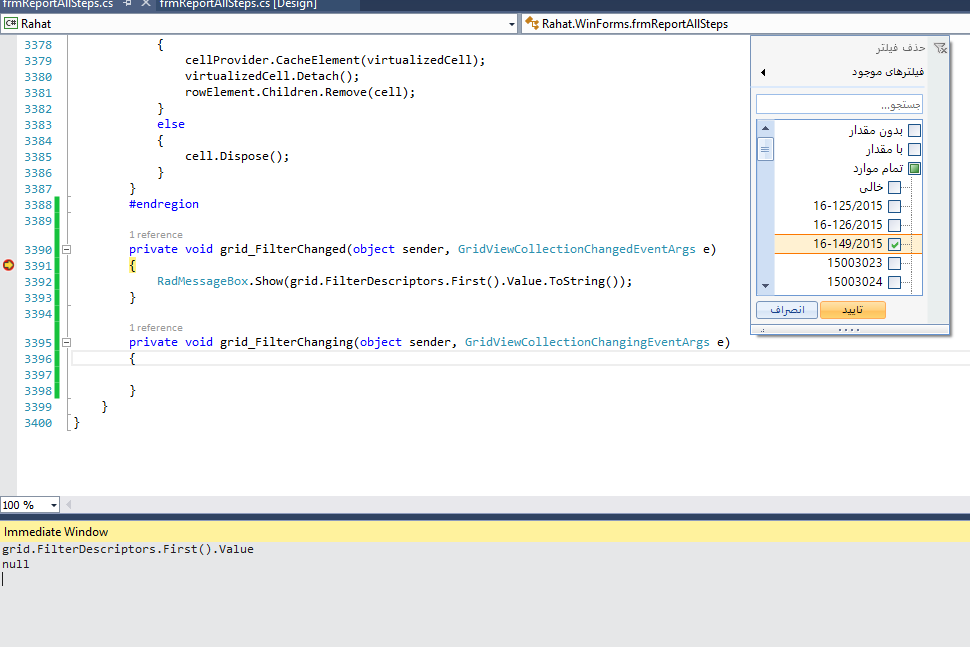970x647 pixels.
Task: Click GridViewCollectionChangingEventArgs on line 3395
Action: tap(587, 342)
